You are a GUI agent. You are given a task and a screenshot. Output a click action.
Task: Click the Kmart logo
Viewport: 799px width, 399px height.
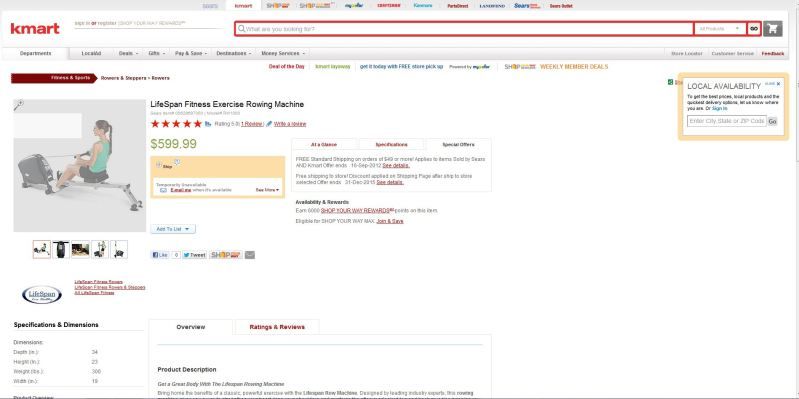click(35, 29)
